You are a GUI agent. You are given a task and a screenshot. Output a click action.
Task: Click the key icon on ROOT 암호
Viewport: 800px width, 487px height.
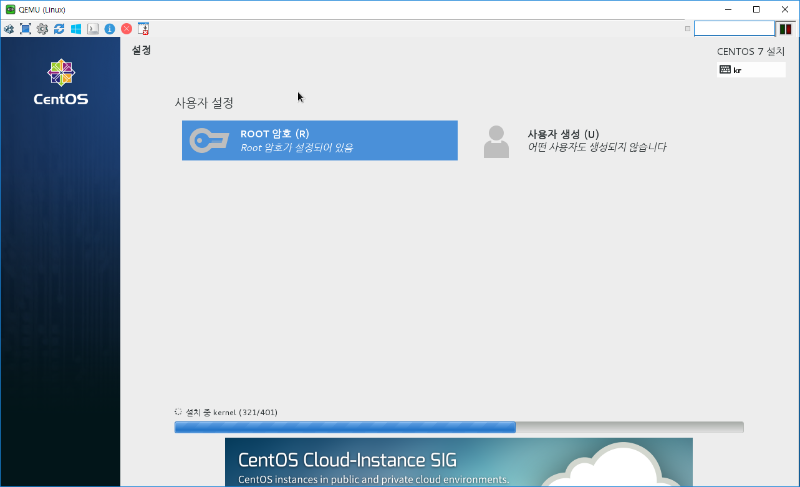point(209,140)
